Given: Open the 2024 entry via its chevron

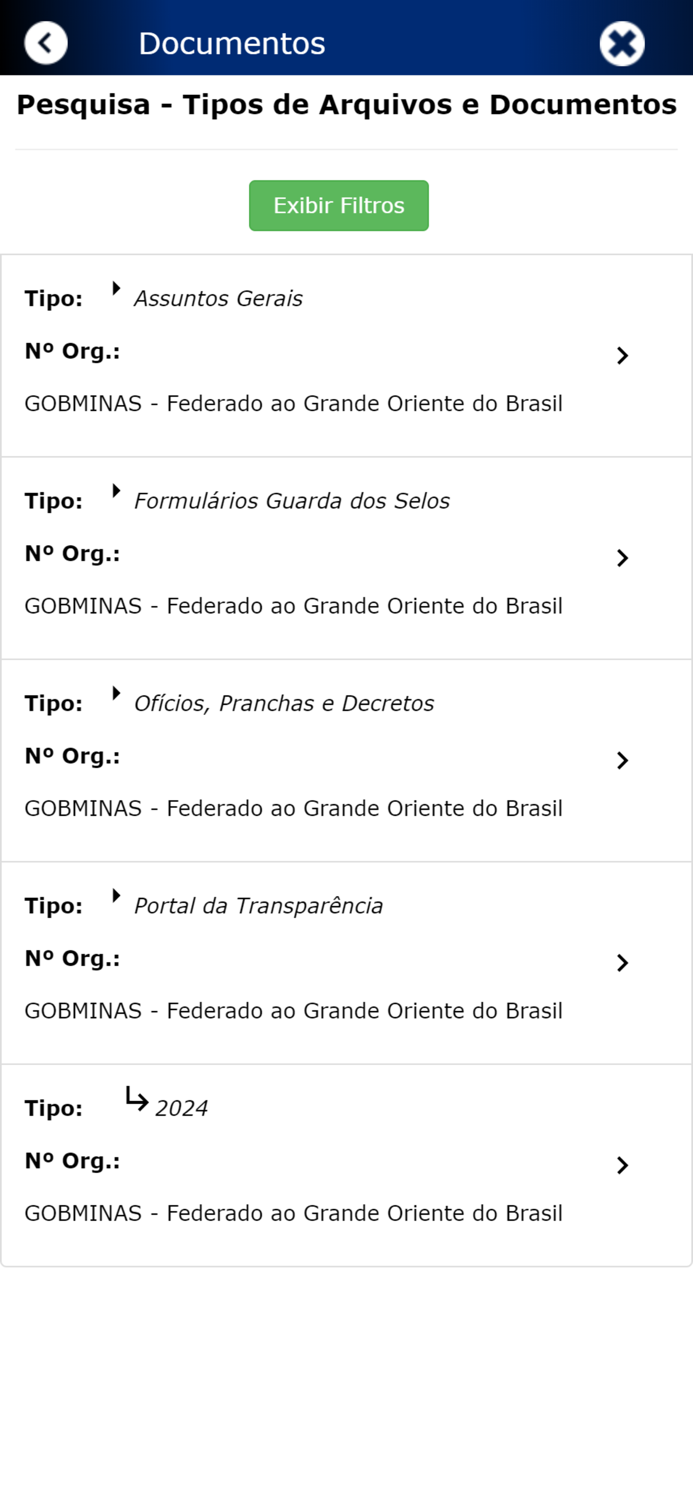Looking at the screenshot, I should (x=623, y=1165).
